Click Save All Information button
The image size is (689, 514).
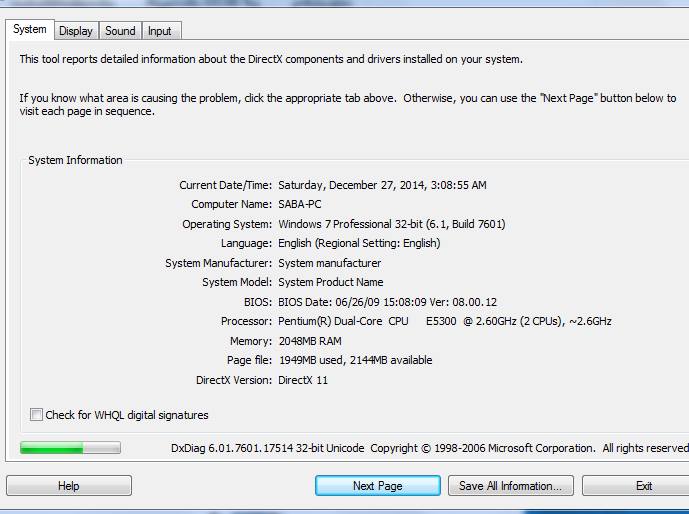pyautogui.click(x=511, y=485)
